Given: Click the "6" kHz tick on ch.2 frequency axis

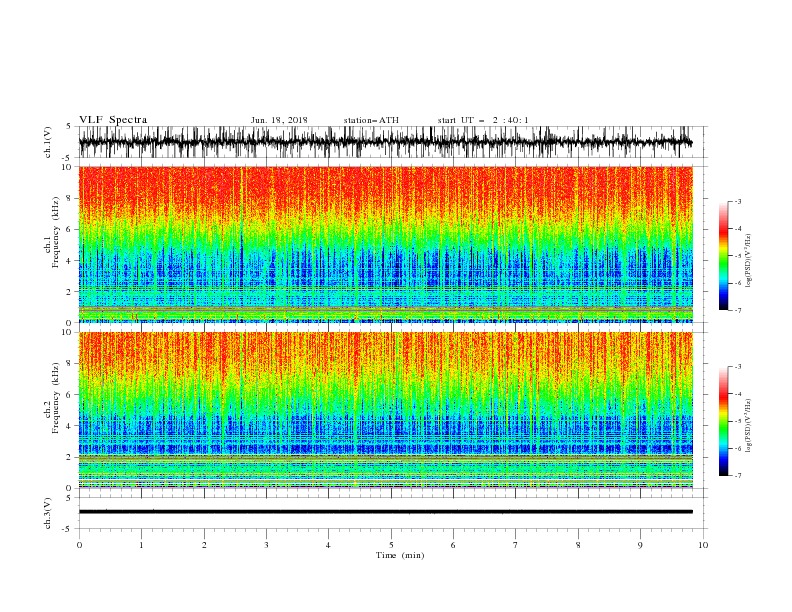Looking at the screenshot, I should click(x=69, y=395).
